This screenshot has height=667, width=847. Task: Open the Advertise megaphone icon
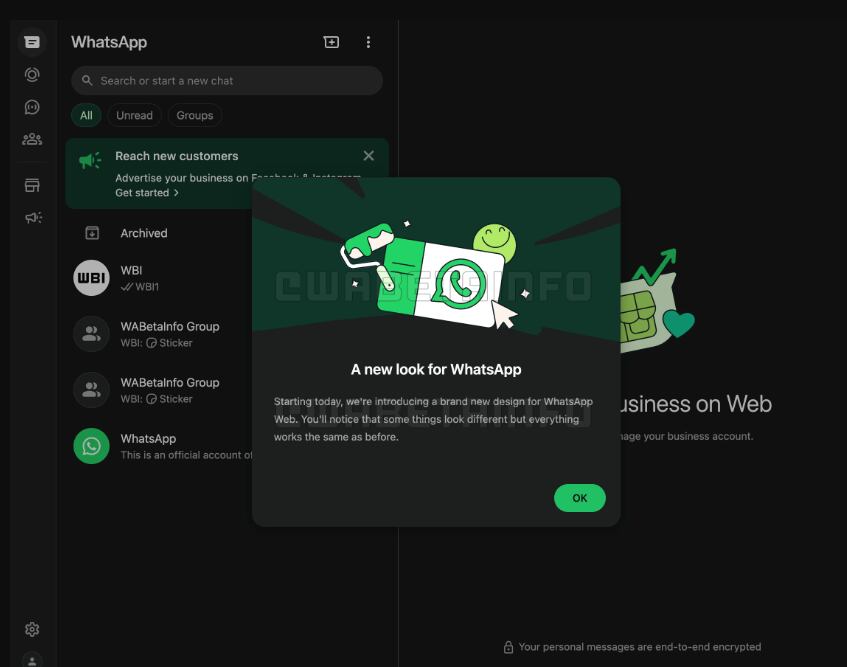click(x=32, y=217)
